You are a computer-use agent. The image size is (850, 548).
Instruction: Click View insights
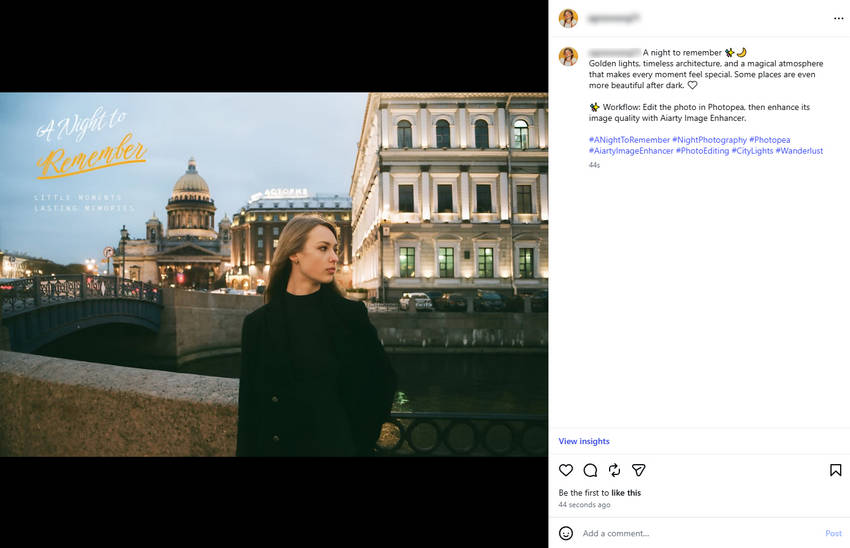coord(584,441)
